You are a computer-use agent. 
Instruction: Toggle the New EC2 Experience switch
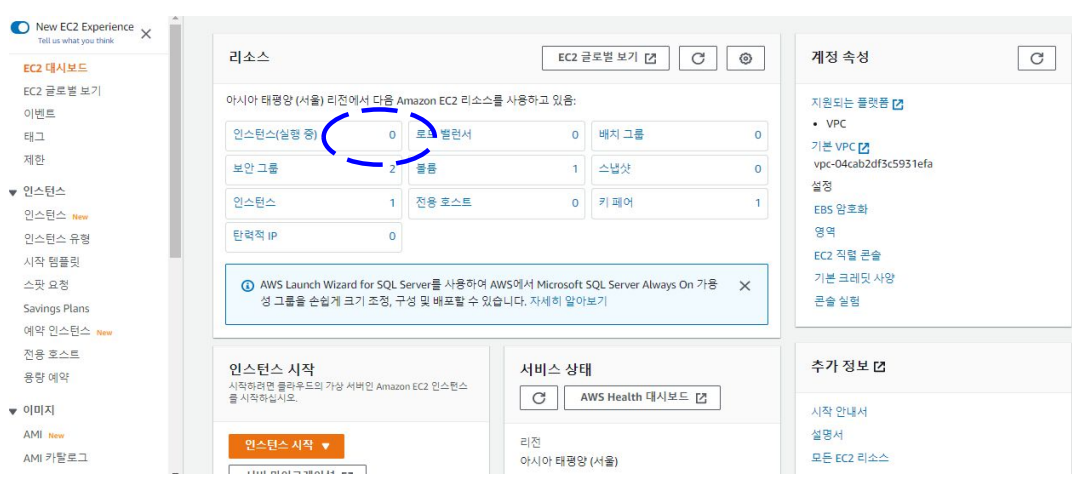tap(20, 27)
